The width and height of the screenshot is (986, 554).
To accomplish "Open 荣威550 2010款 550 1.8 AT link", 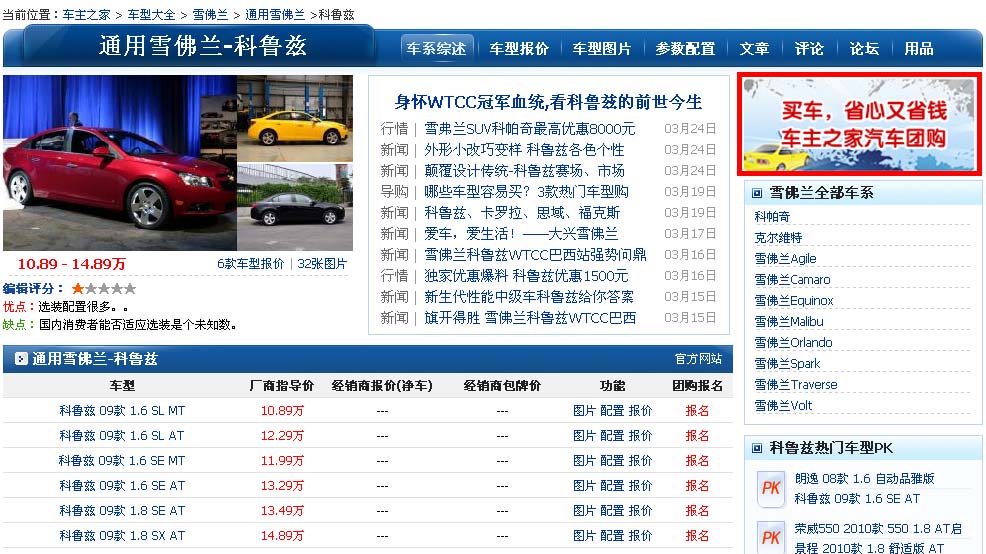I will pyautogui.click(x=878, y=529).
